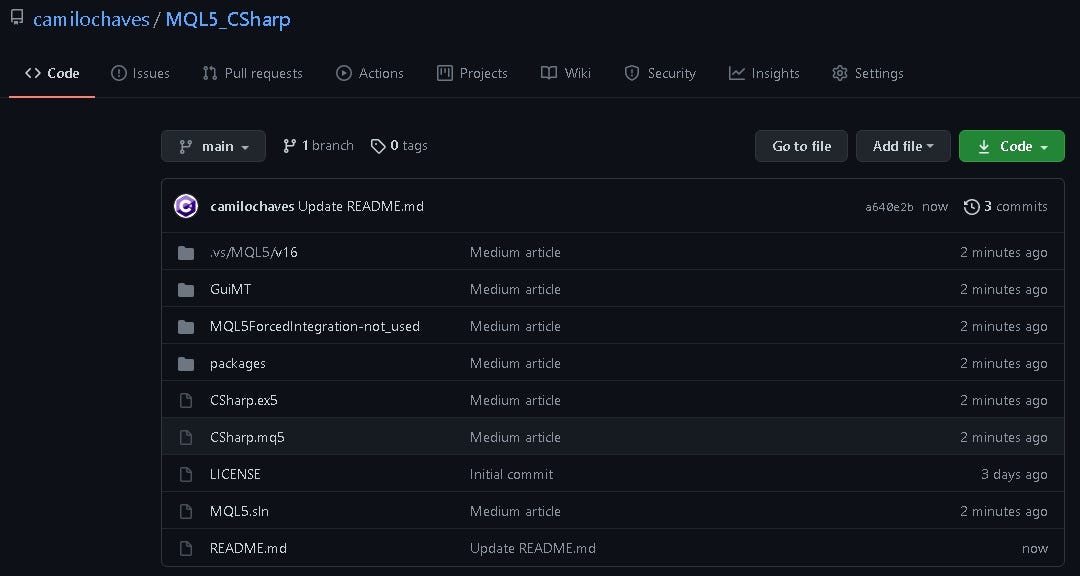Click the repository icon beside camilochaves
The height and width of the screenshot is (576, 1080).
pyautogui.click(x=17, y=18)
